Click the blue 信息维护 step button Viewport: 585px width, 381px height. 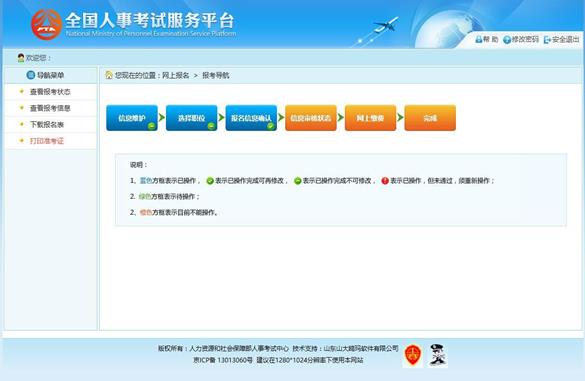pos(132,118)
